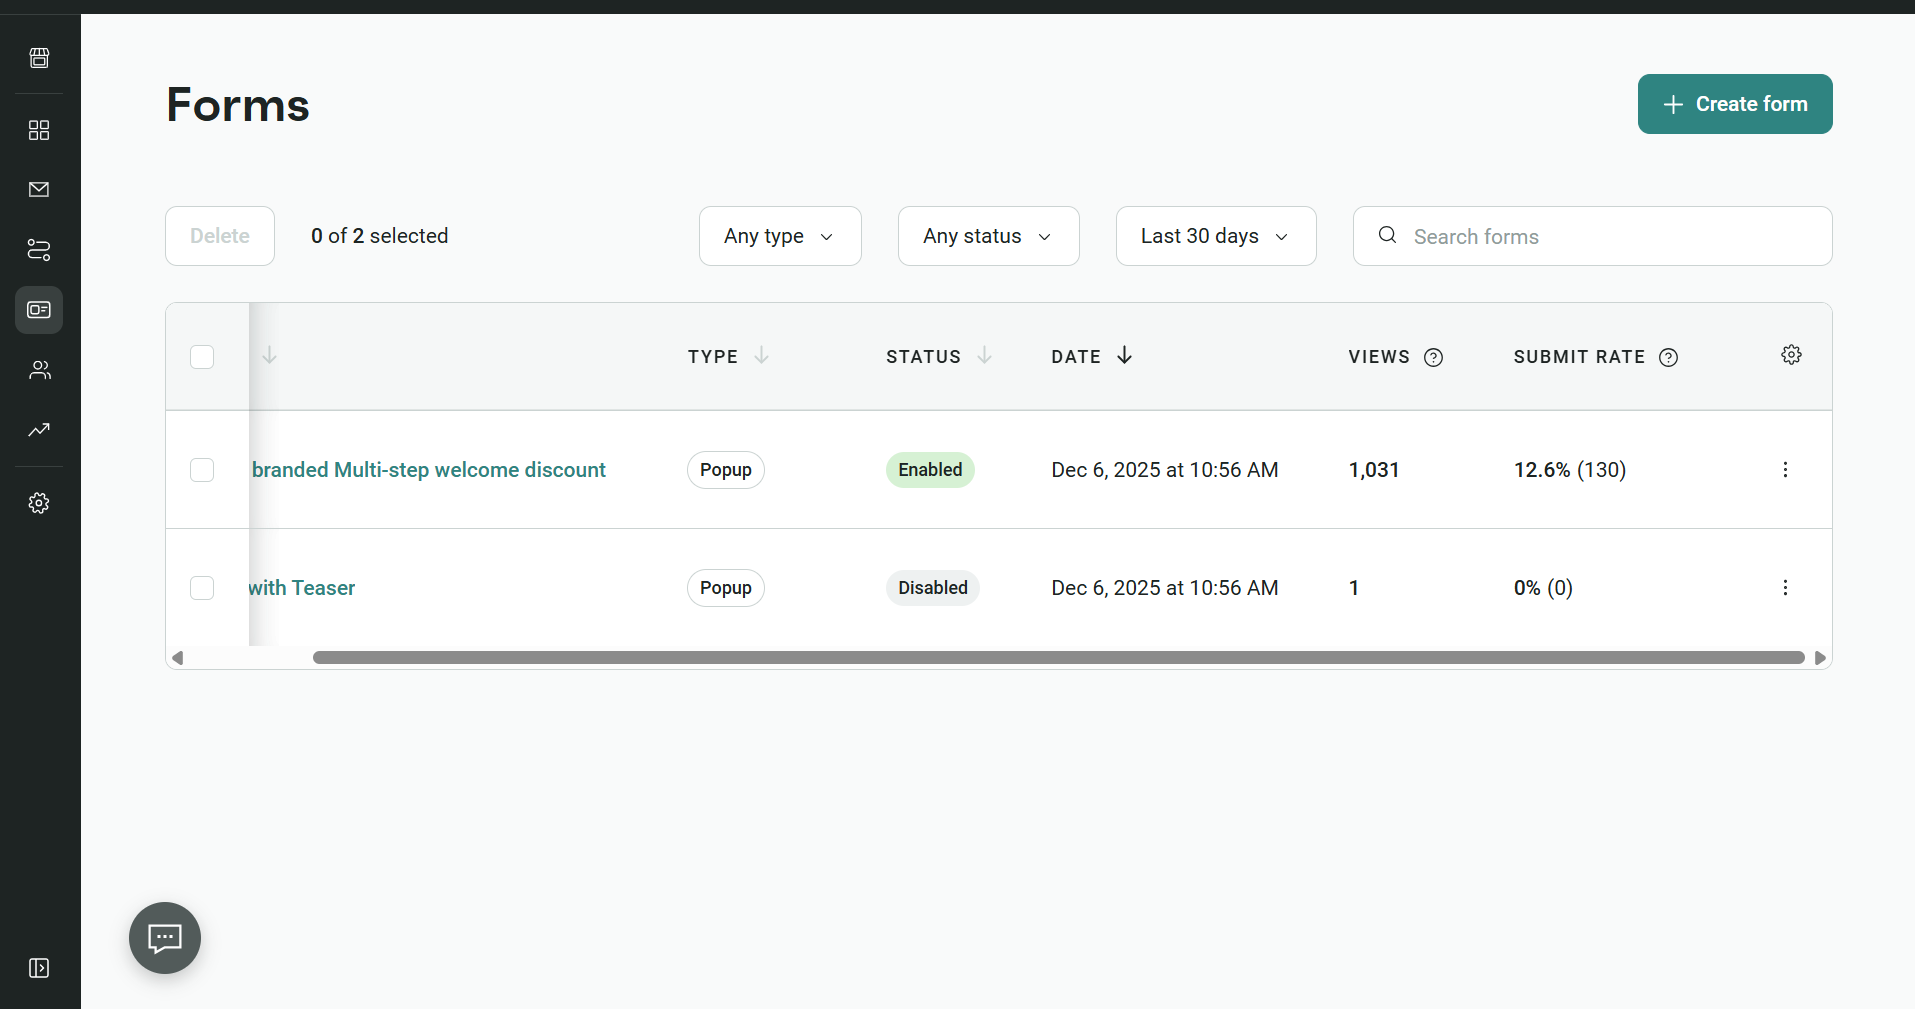Open sidebar settings gear icon
Viewport: 1915px width, 1009px height.
[x=39, y=503]
